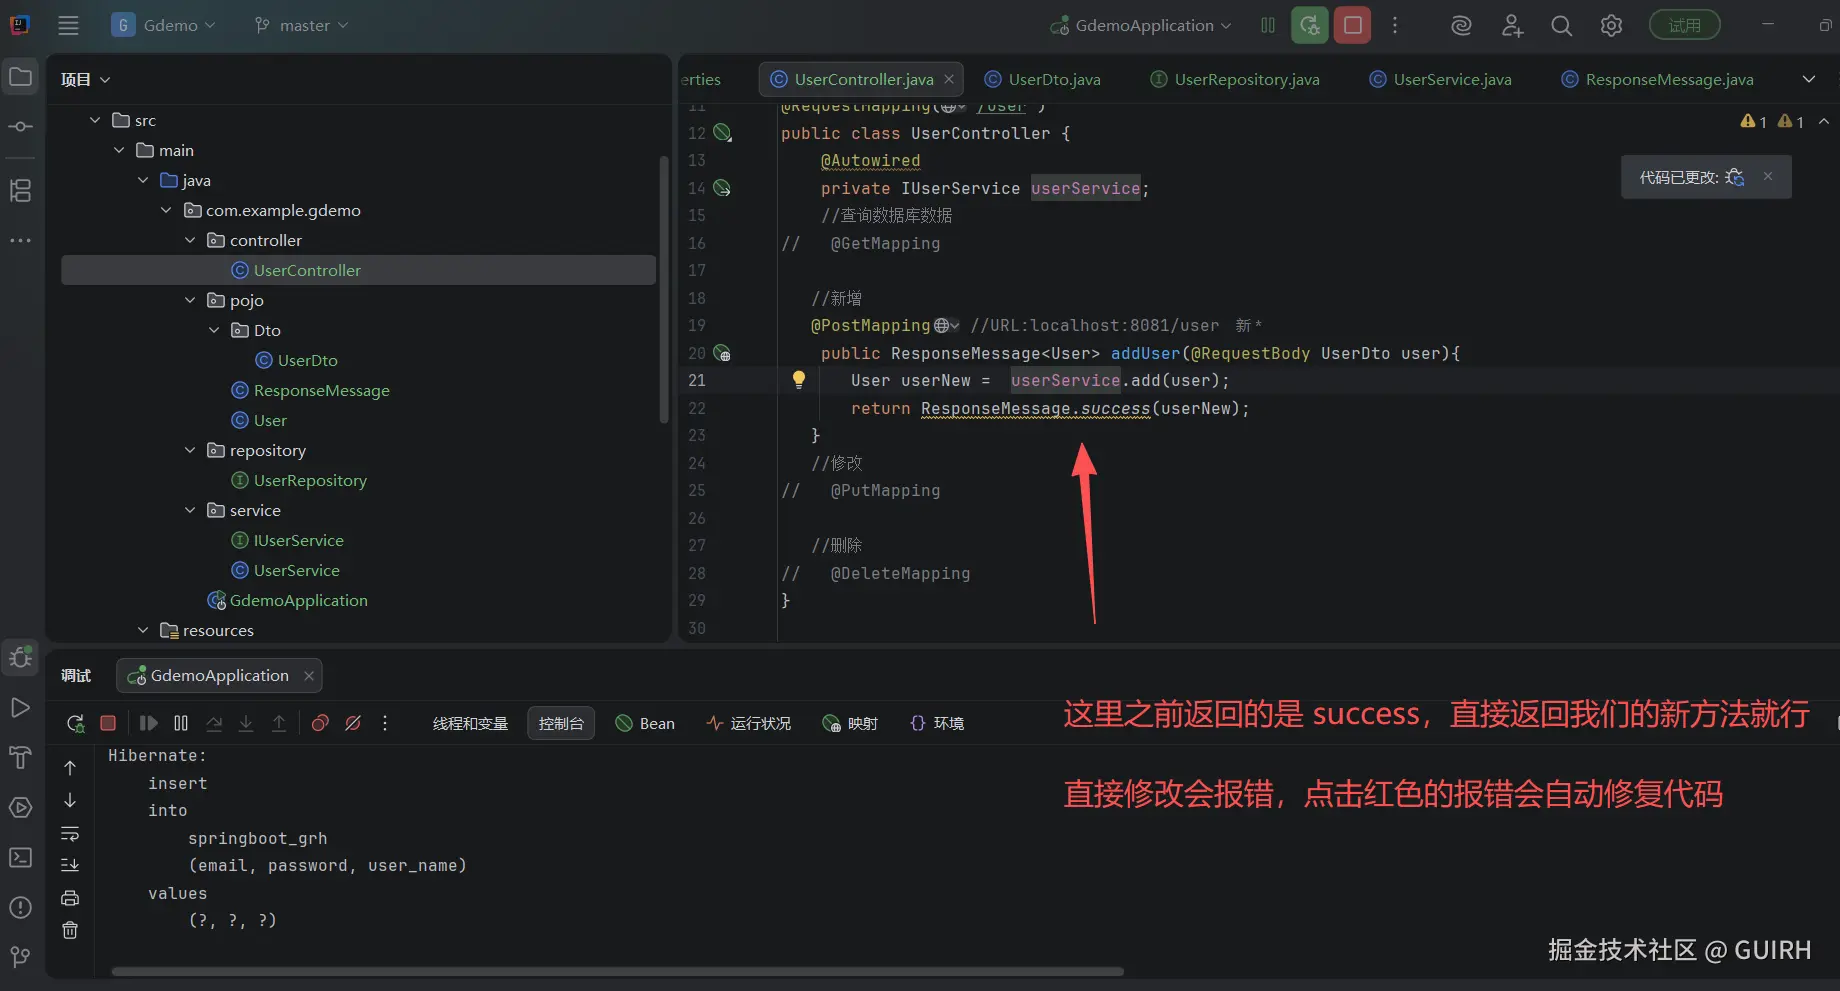Resume program in the debug toolbar
The width and height of the screenshot is (1840, 991).
coord(148,723)
